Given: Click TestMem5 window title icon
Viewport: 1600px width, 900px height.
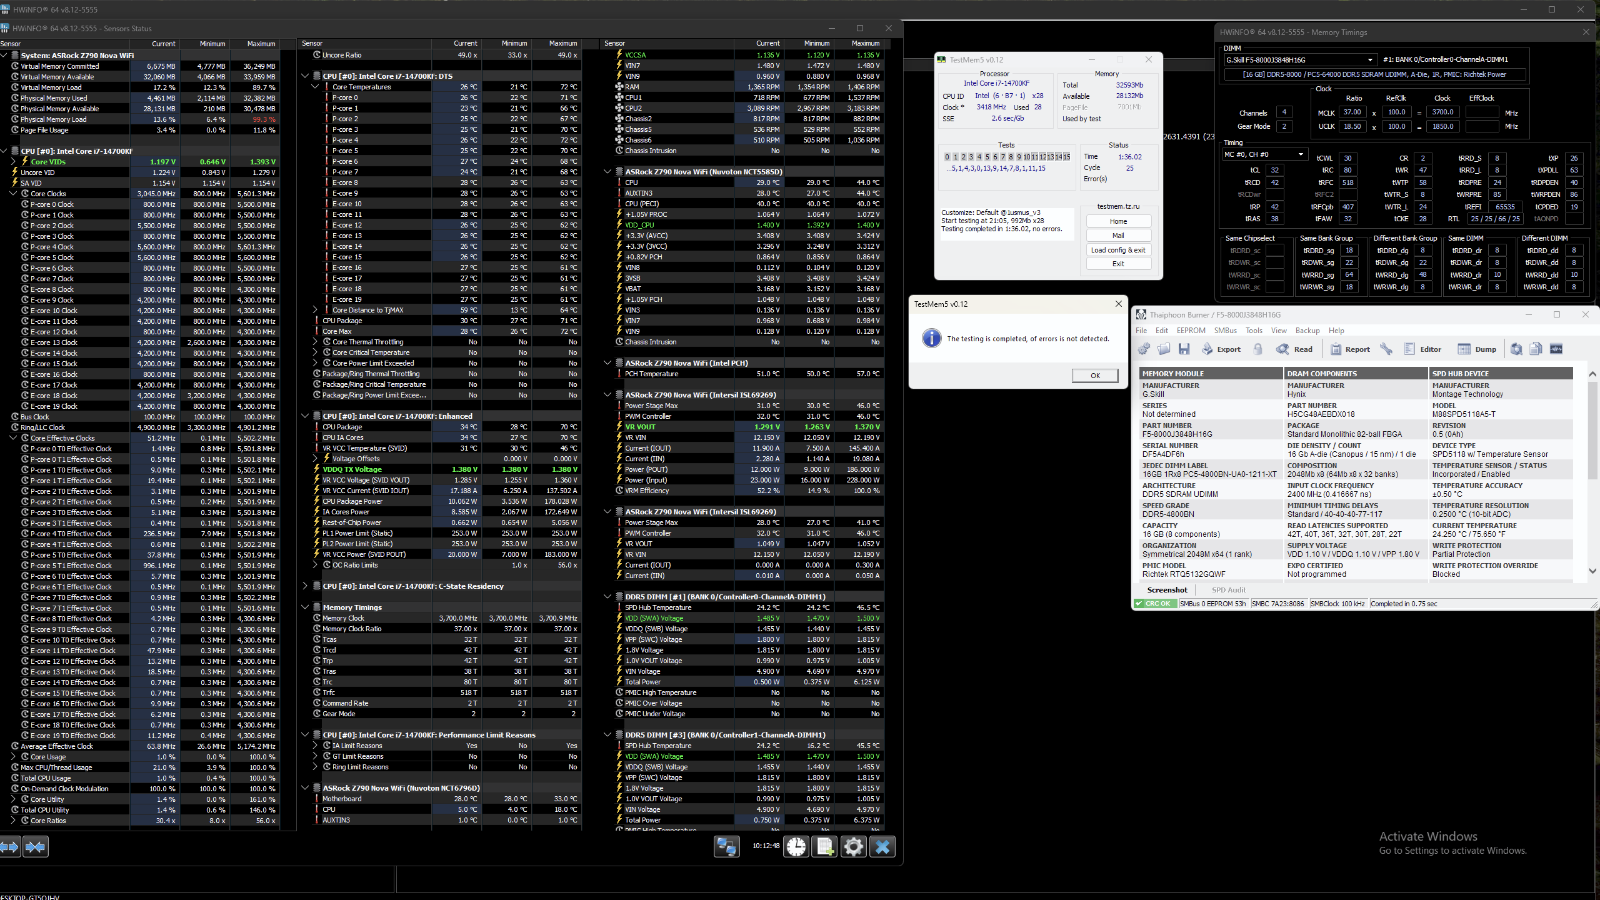Looking at the screenshot, I should [x=942, y=60].
